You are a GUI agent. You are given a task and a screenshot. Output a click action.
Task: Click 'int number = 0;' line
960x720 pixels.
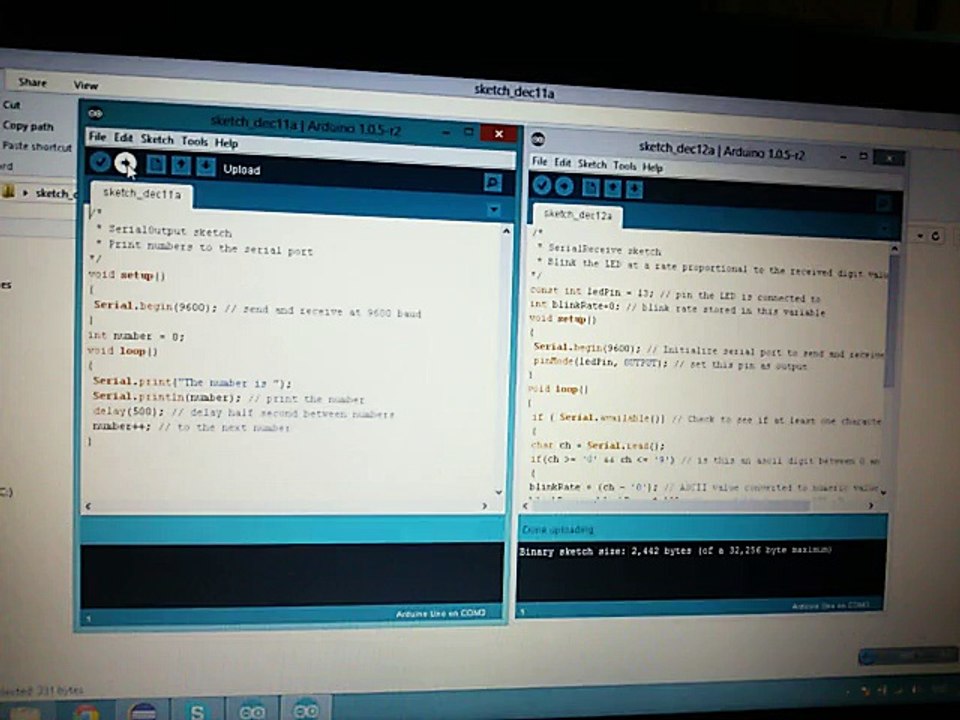click(x=136, y=336)
